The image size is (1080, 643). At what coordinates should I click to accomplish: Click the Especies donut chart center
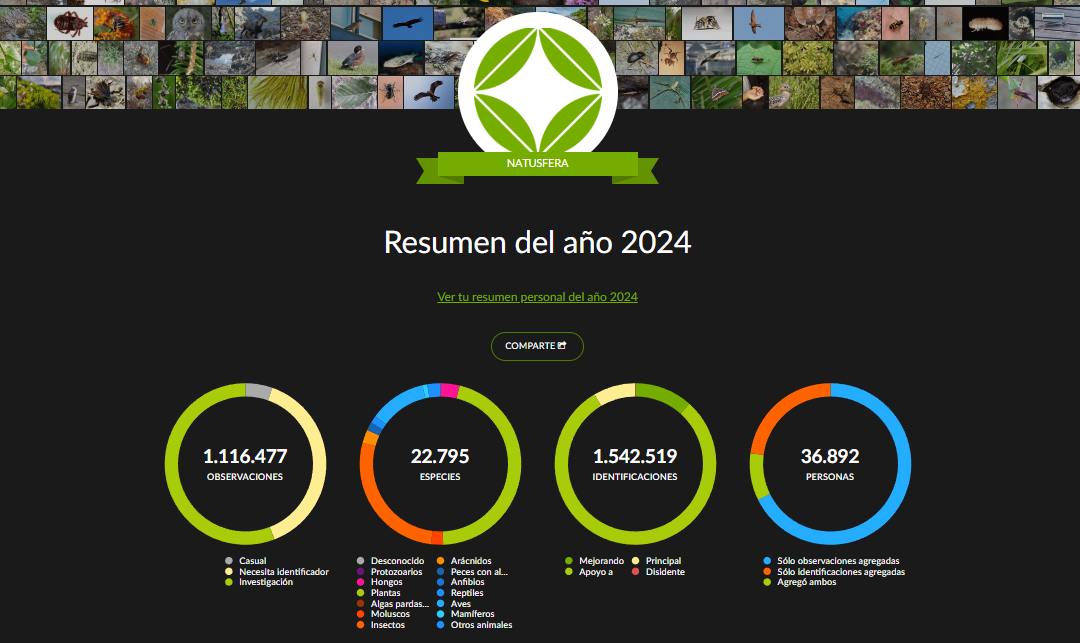(x=440, y=464)
